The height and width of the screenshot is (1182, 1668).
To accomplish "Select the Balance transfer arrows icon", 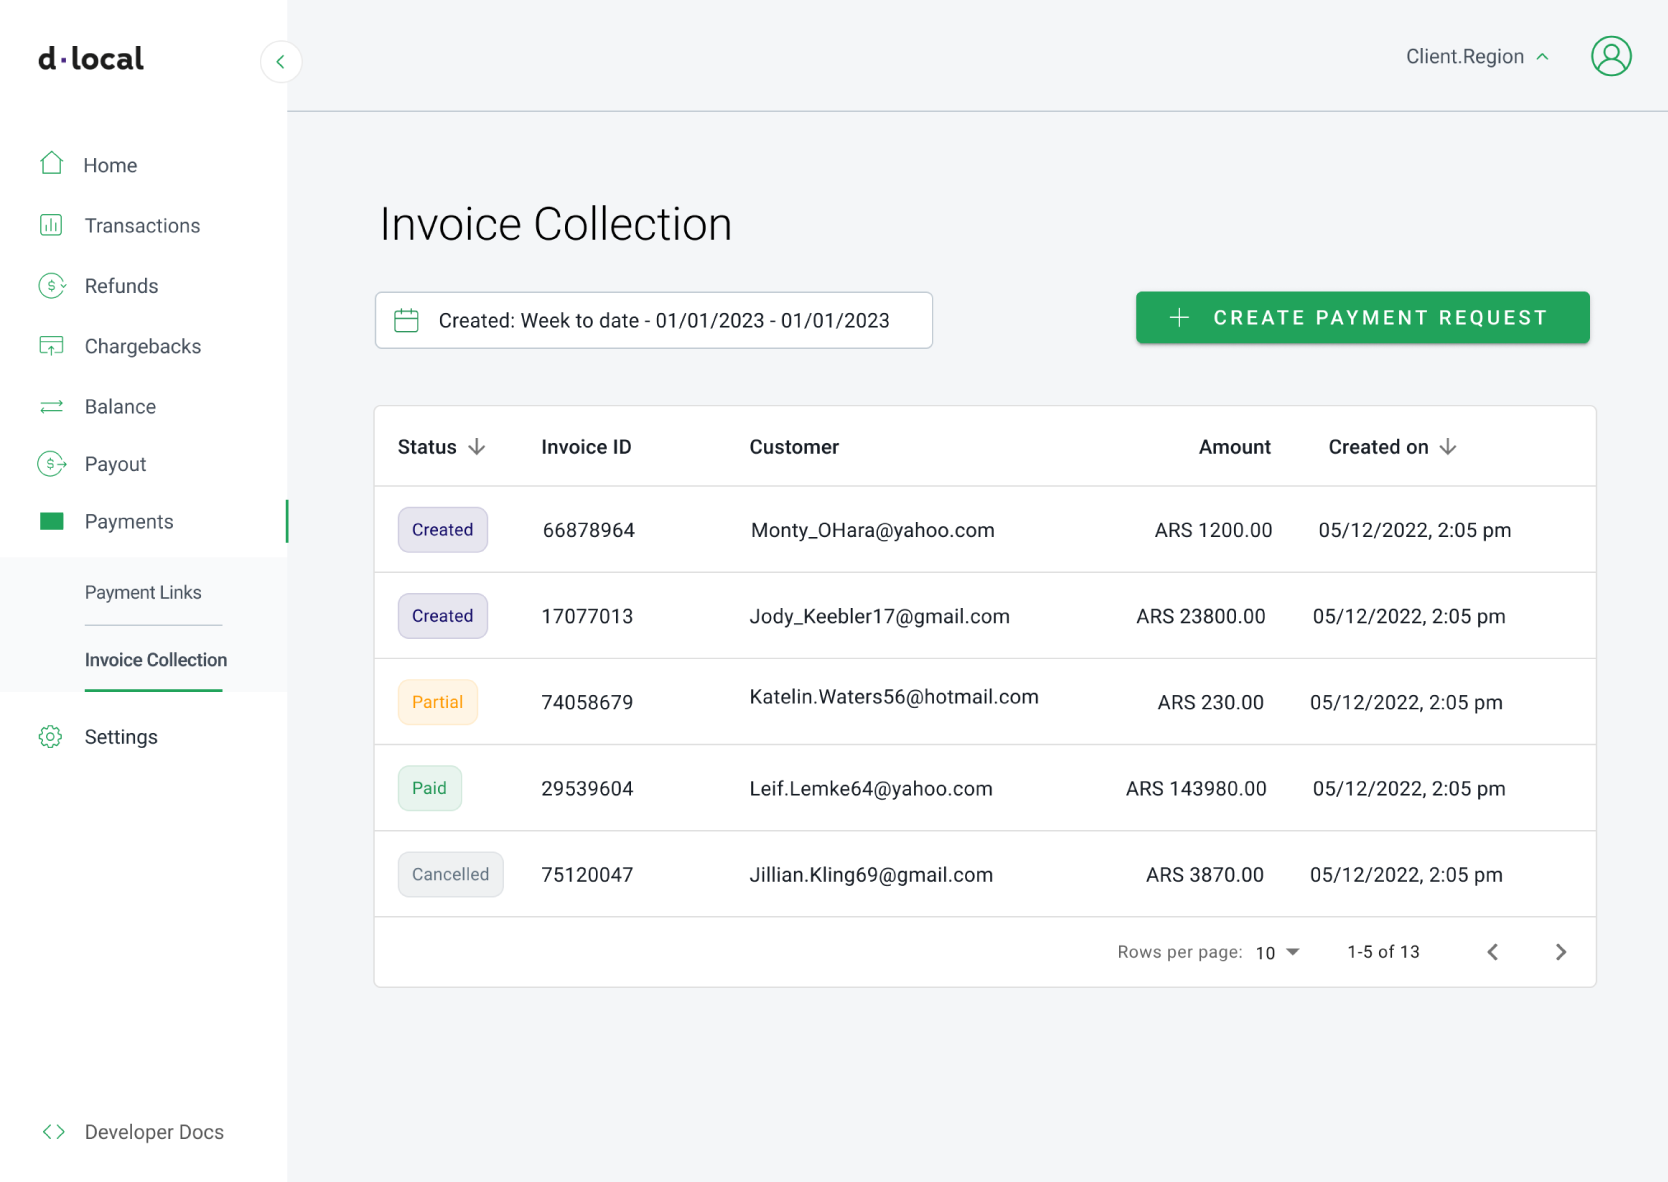I will (51, 406).
